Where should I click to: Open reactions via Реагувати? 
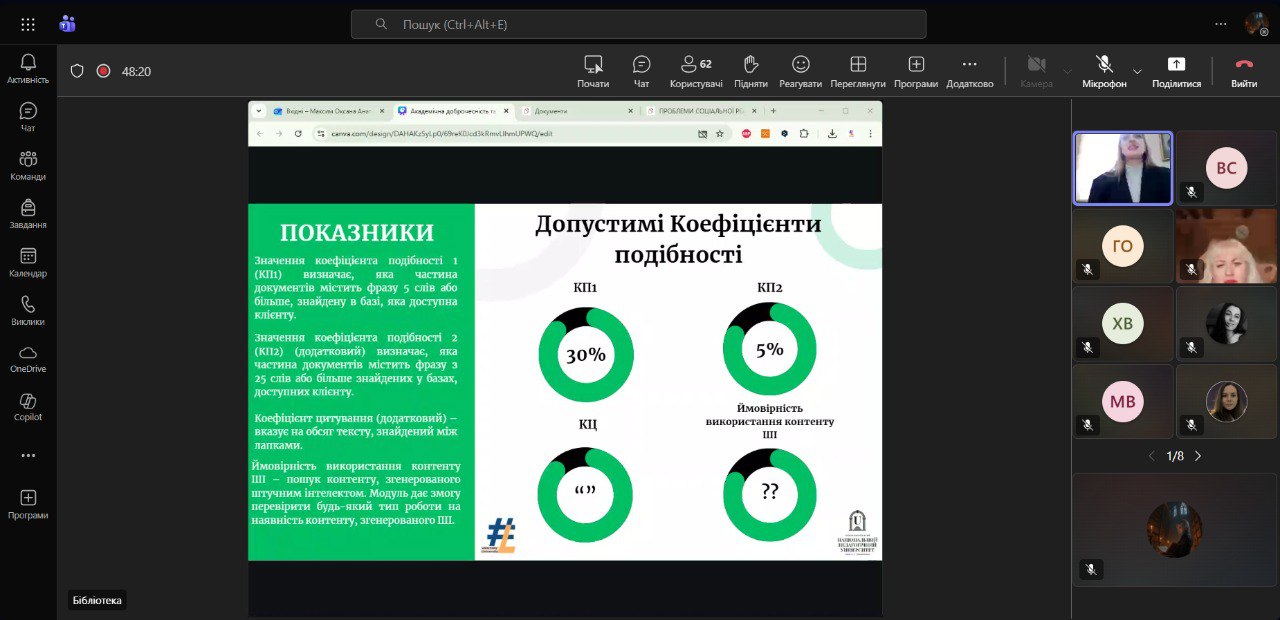click(x=800, y=71)
